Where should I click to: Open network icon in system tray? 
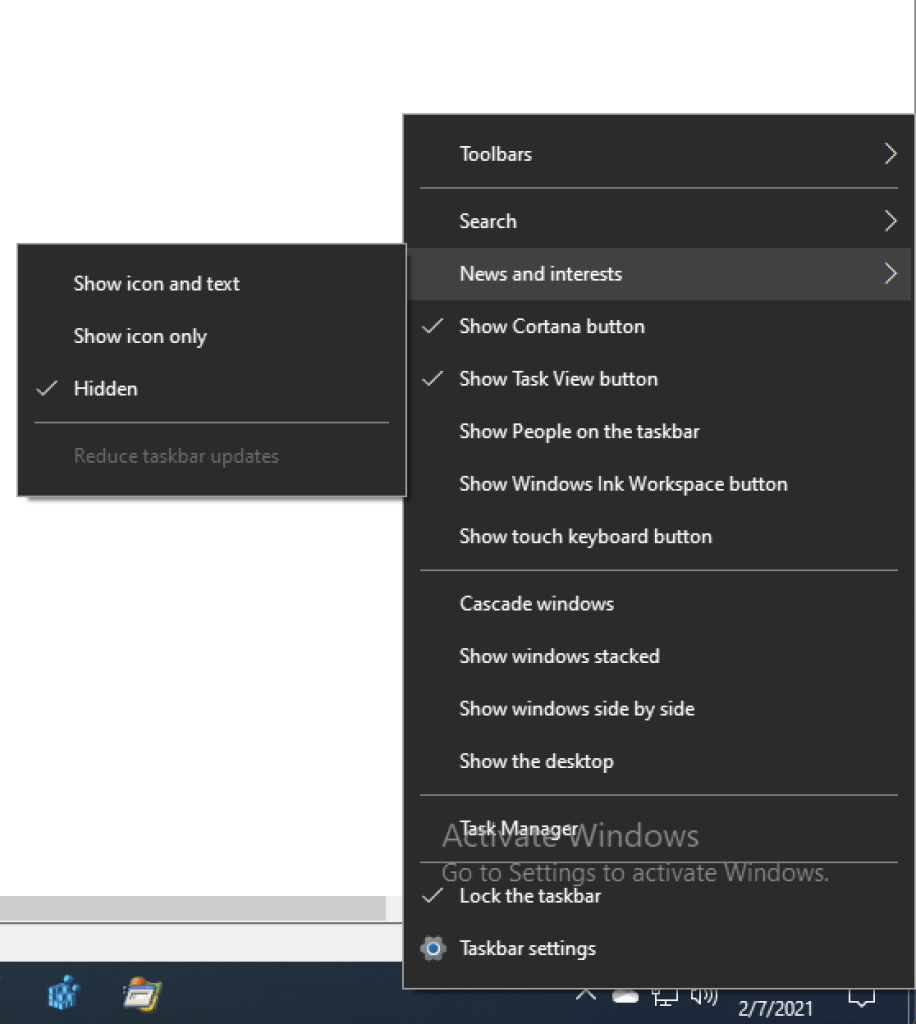pyautogui.click(x=665, y=996)
